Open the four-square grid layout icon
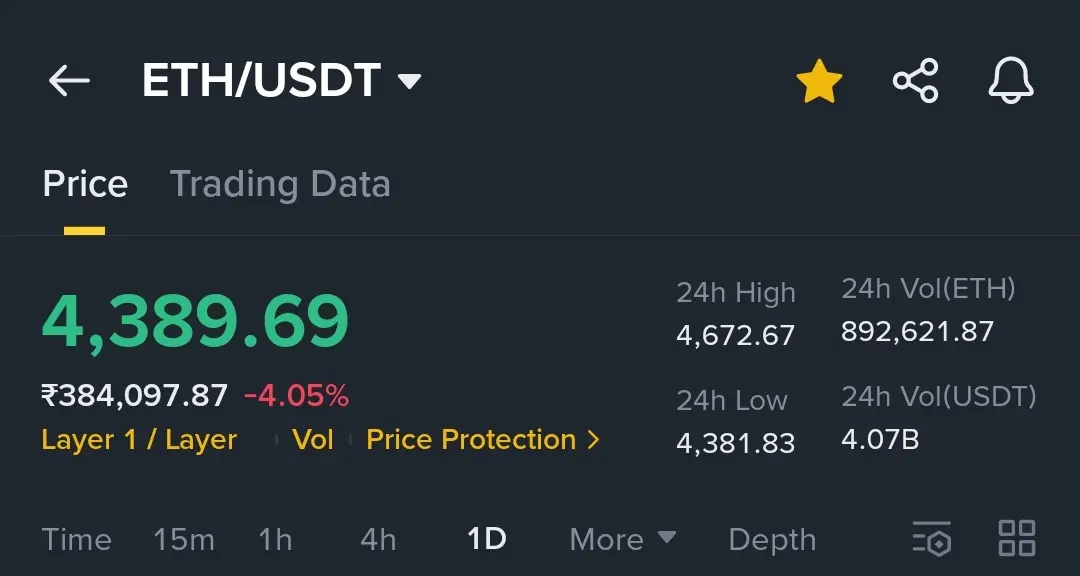Screen dimensions: 1080x576 pos(1017,538)
